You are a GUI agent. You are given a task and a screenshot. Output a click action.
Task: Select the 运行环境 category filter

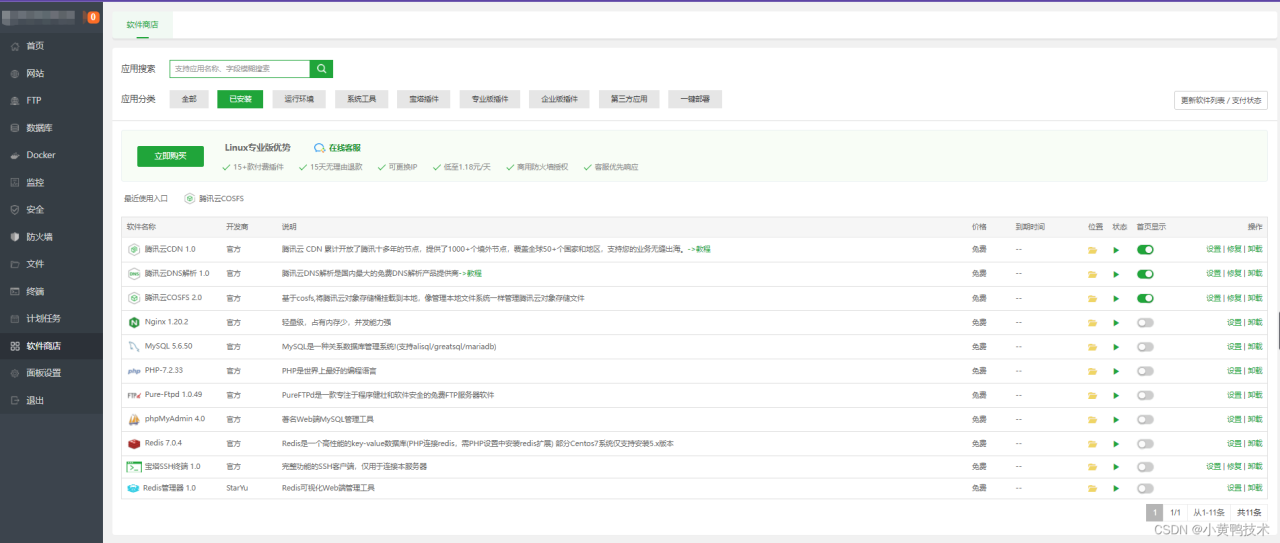click(x=298, y=99)
